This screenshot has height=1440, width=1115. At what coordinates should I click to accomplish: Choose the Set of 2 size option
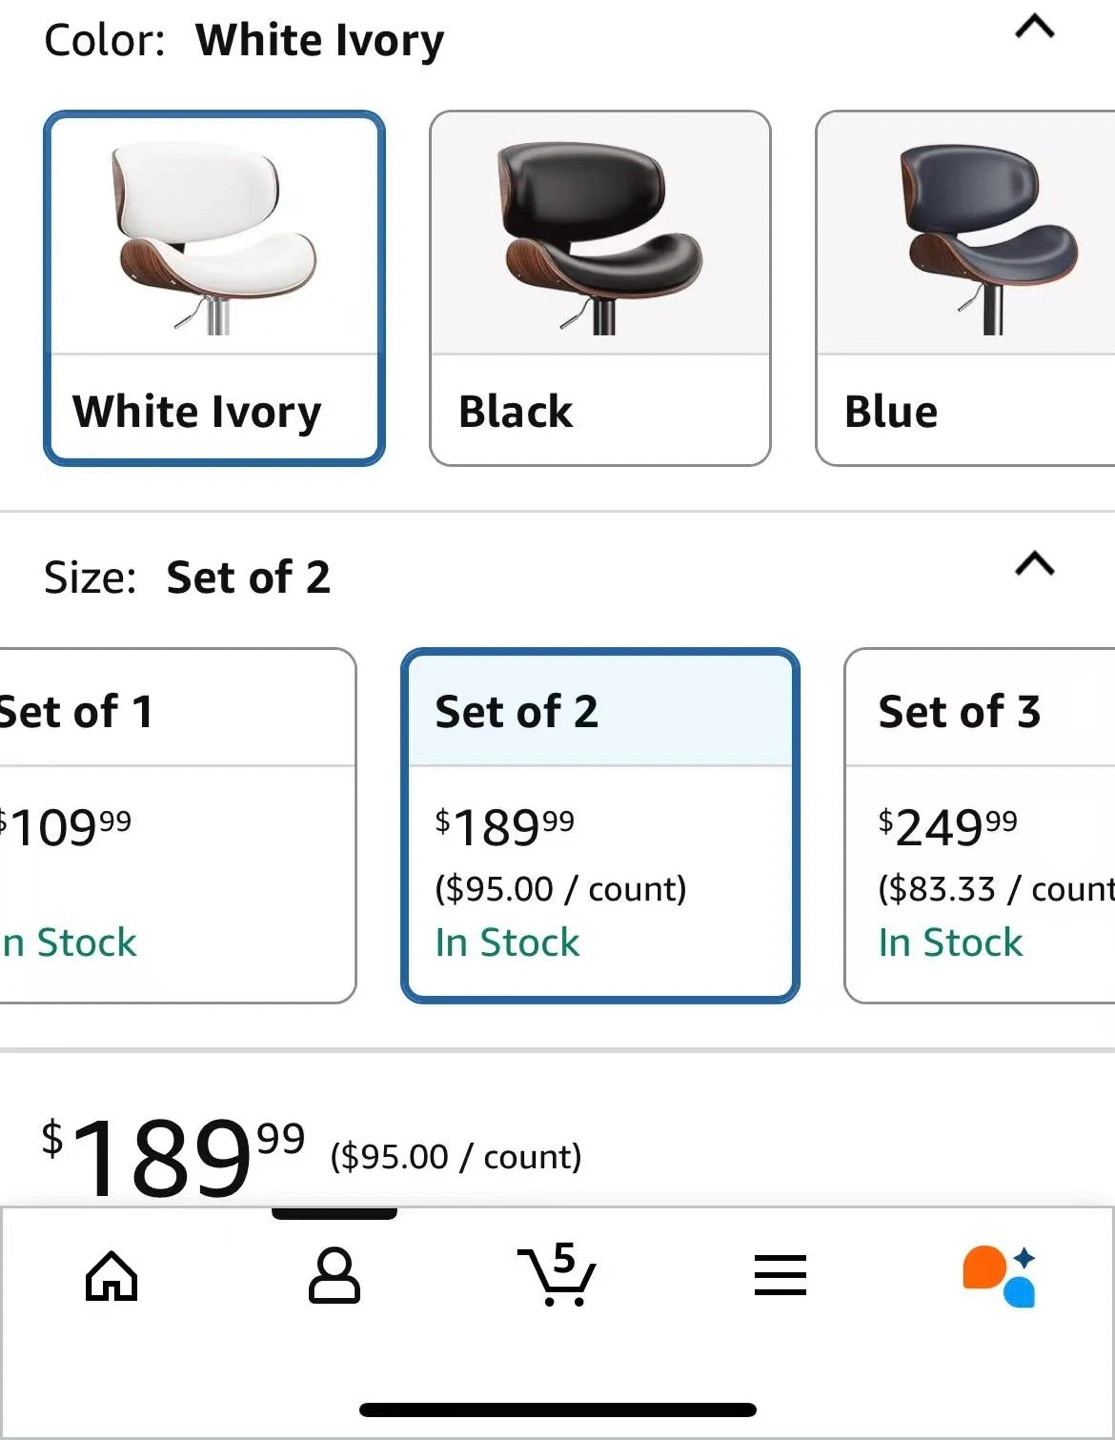600,825
